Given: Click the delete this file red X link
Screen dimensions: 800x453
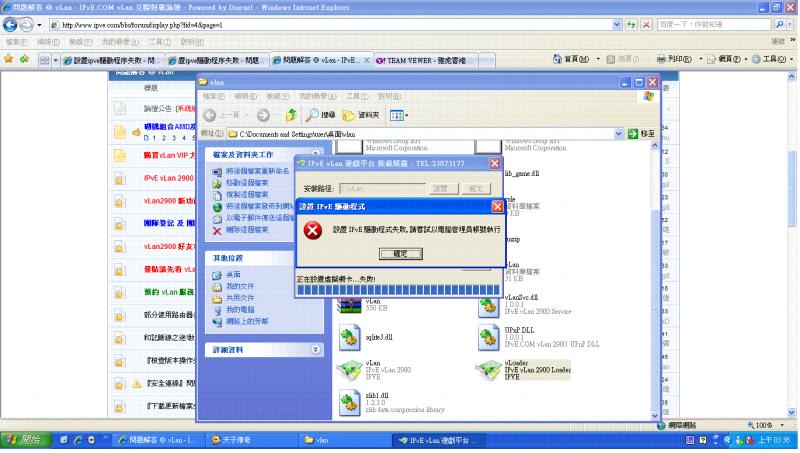Looking at the screenshot, I should pyautogui.click(x=217, y=231).
